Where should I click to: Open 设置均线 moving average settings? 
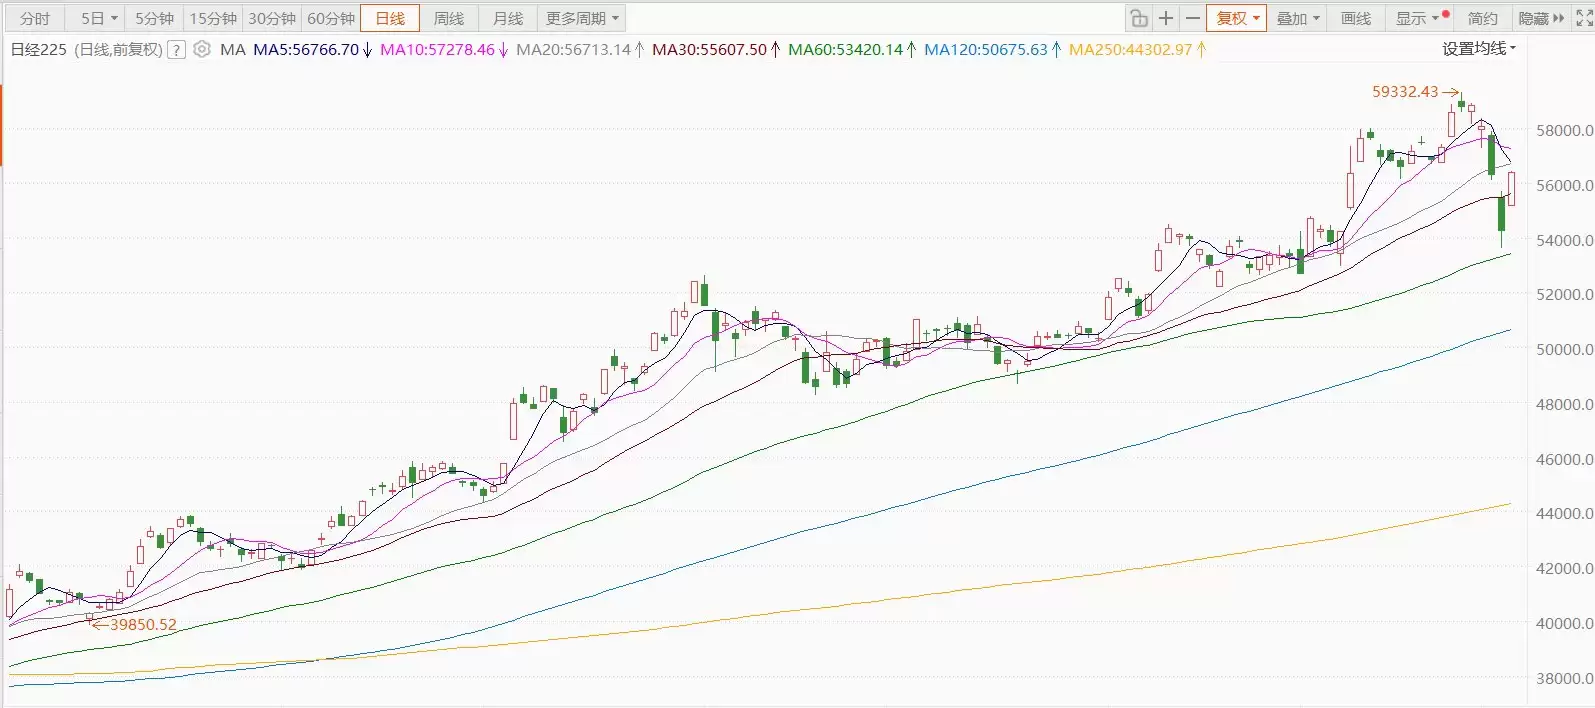coord(1478,48)
